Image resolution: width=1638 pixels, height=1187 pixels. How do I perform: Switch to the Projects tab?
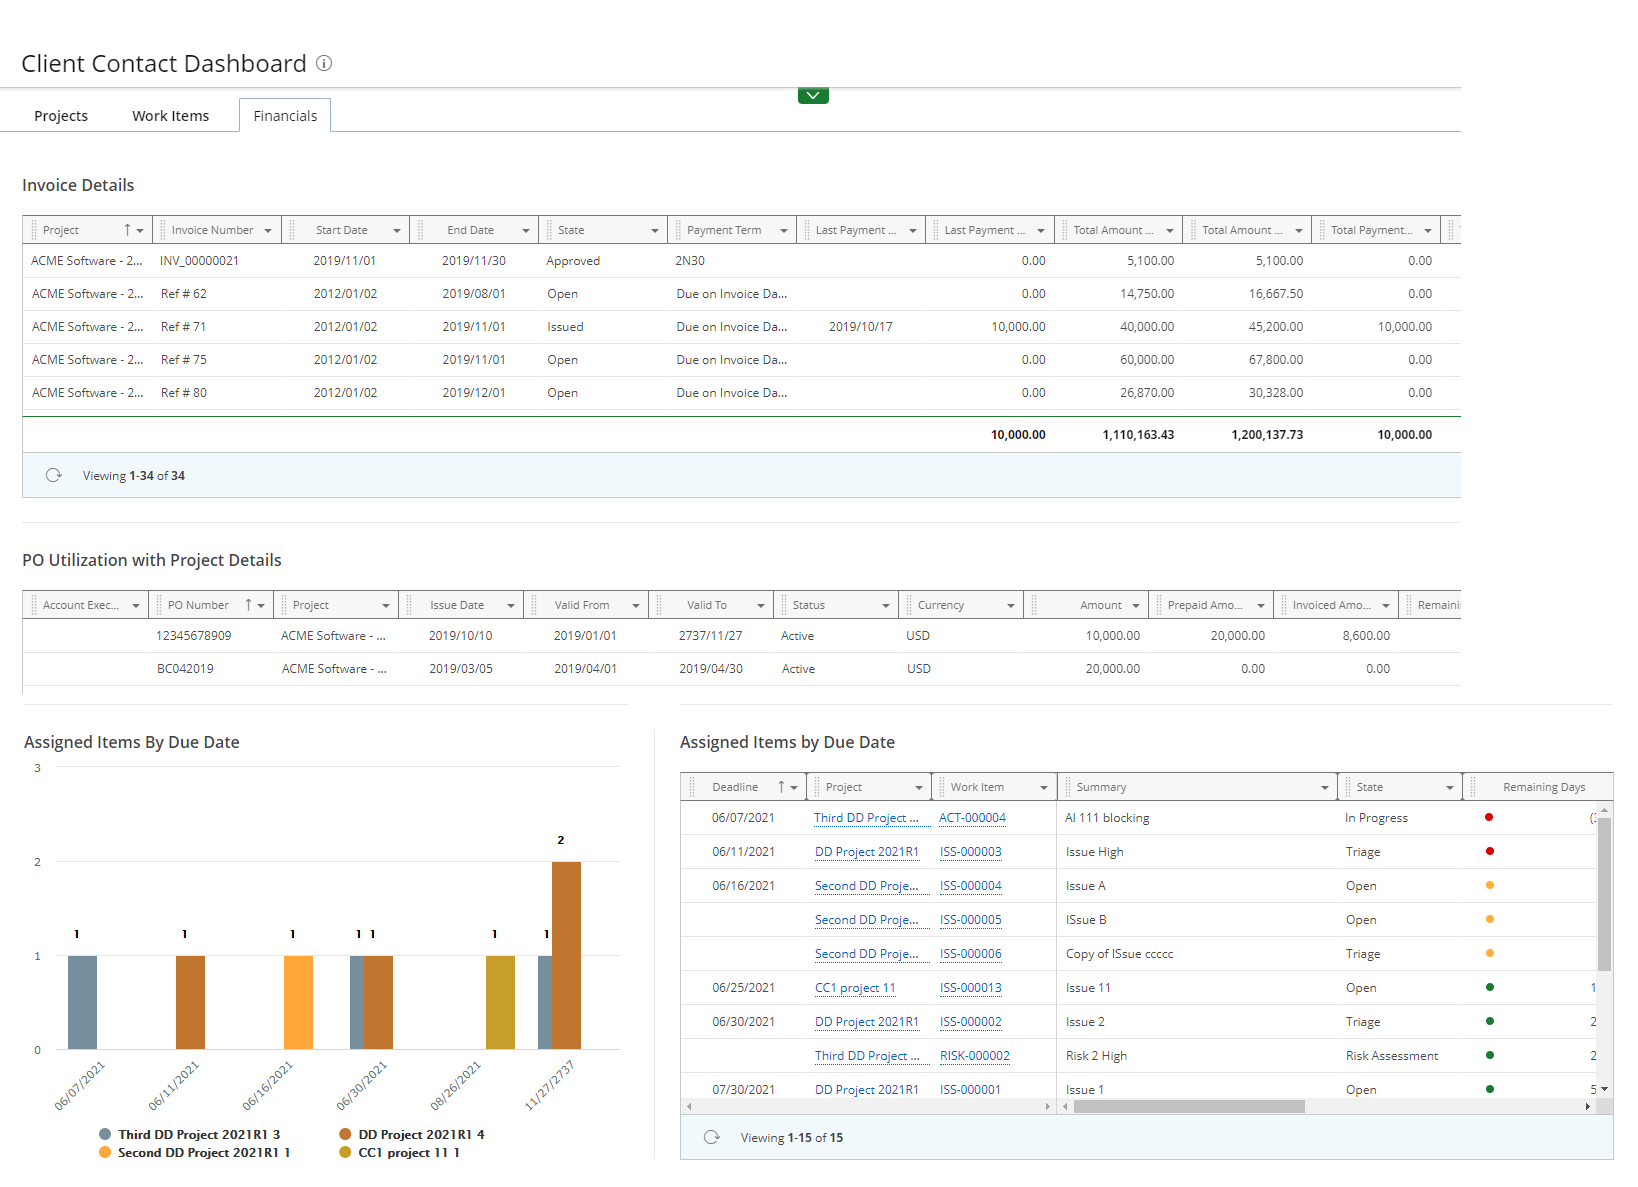tap(61, 116)
